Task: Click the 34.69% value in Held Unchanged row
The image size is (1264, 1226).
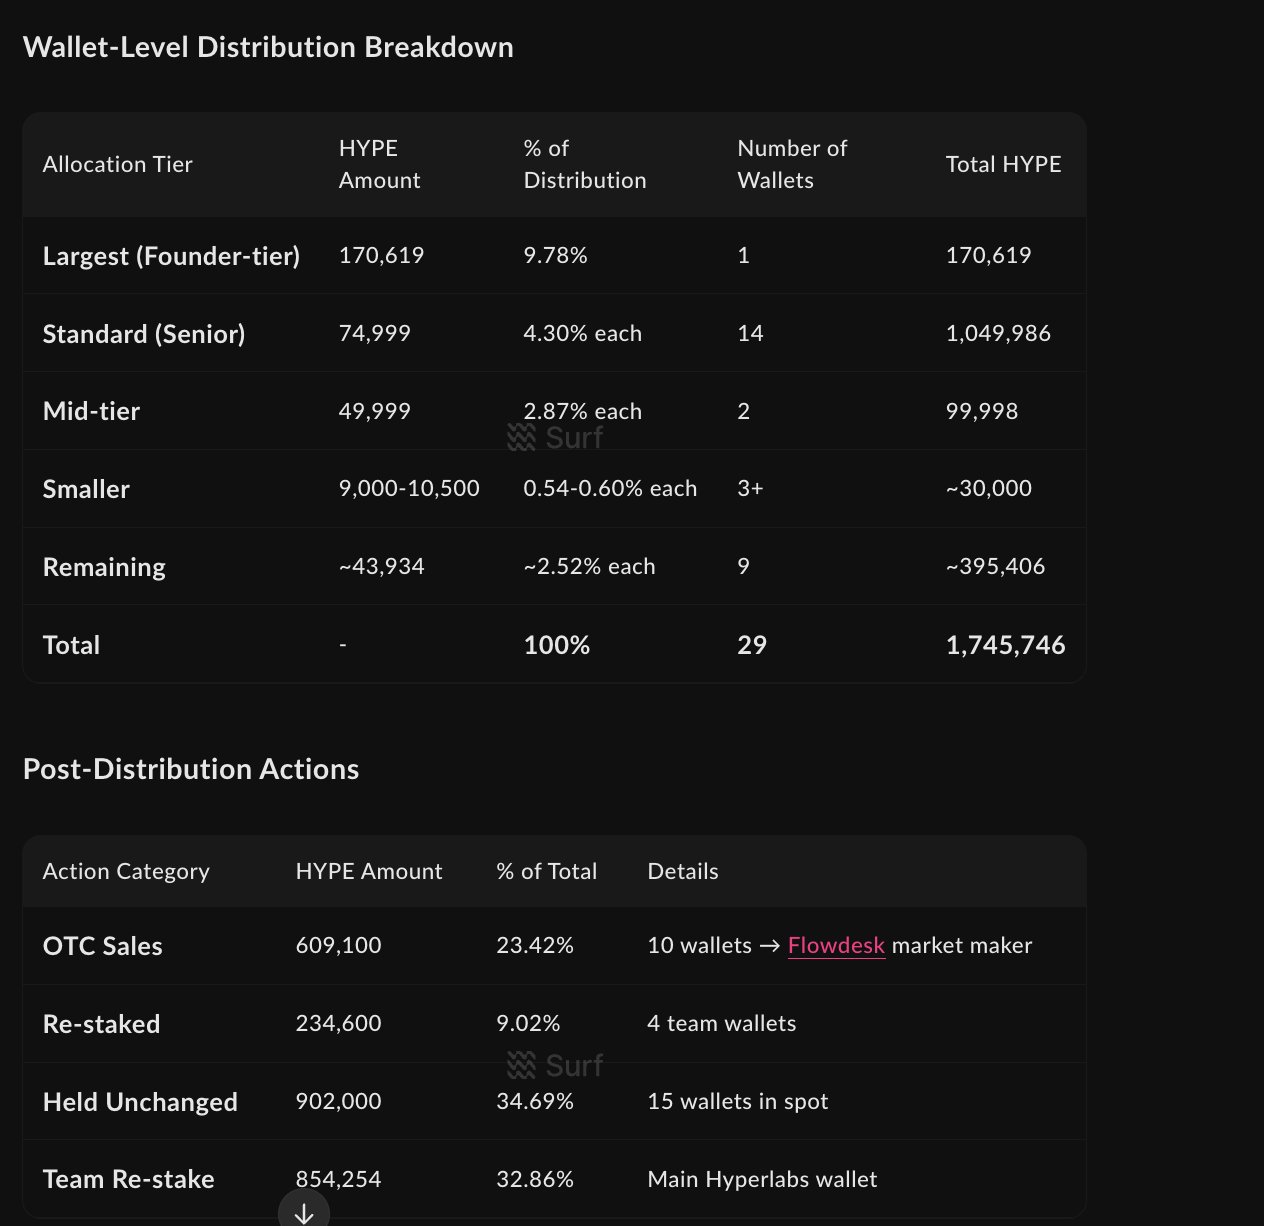Action: [x=534, y=1101]
